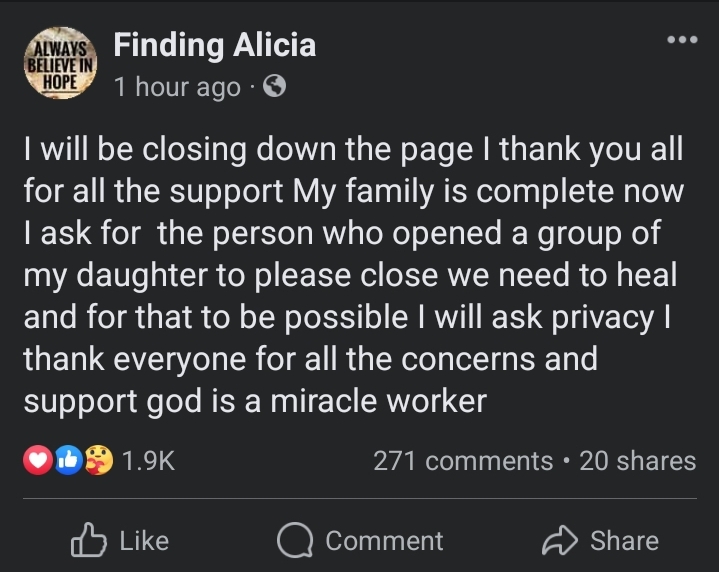The image size is (719, 572).
Task: Click the post line starting 'I will be closing'
Action: (354, 151)
